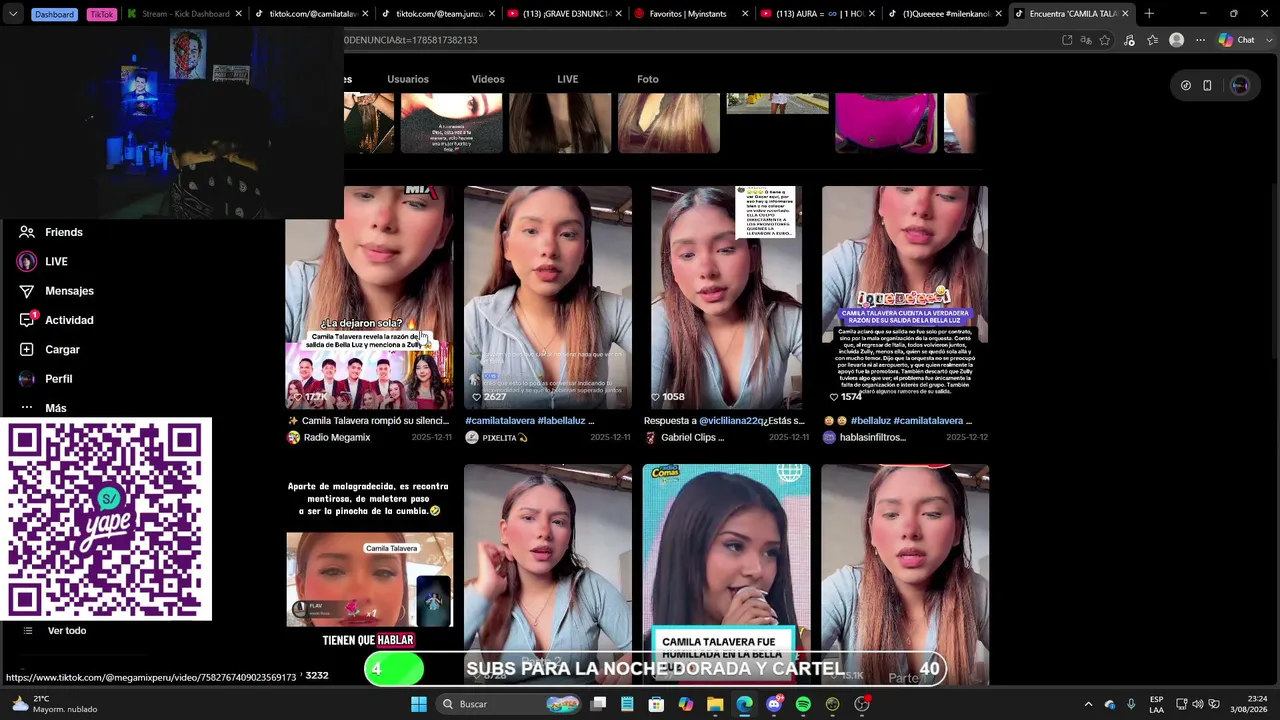Viewport: 1280px width, 720px height.
Task: Open the Más menu in the sidebar
Action: (42, 408)
